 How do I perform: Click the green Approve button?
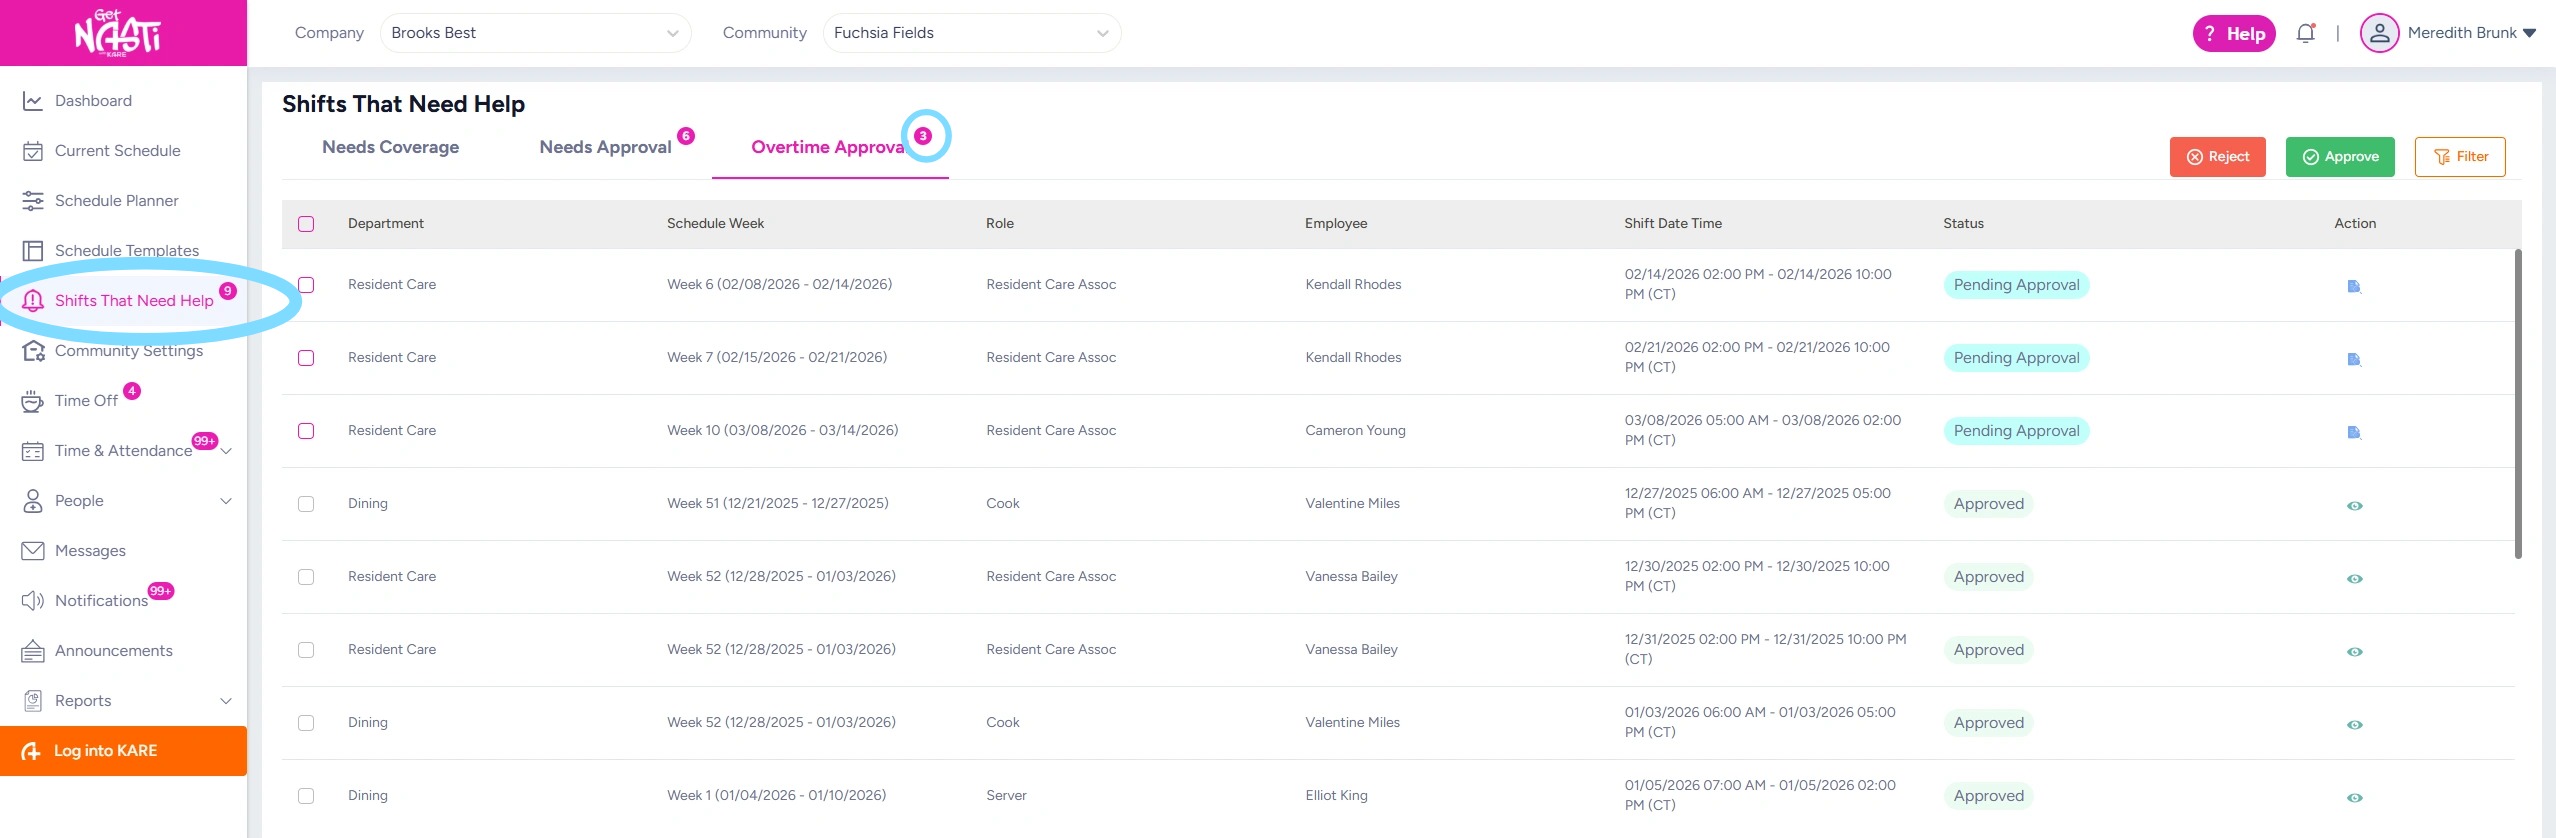(2340, 157)
